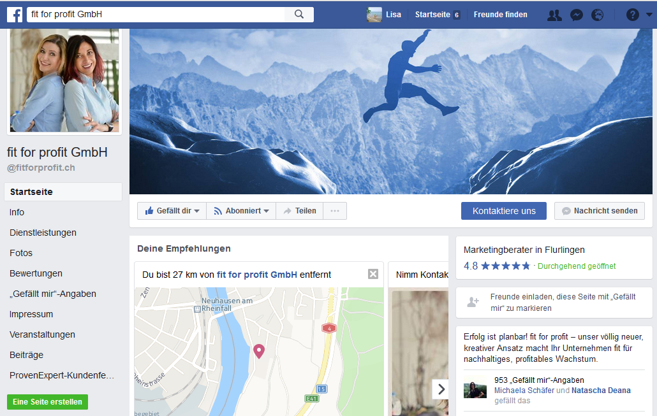Open the ProvenExpert-Kundenfe... tab

[62, 375]
